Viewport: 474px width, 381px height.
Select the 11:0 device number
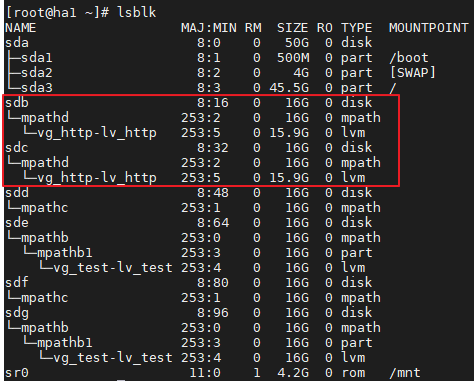205,373
